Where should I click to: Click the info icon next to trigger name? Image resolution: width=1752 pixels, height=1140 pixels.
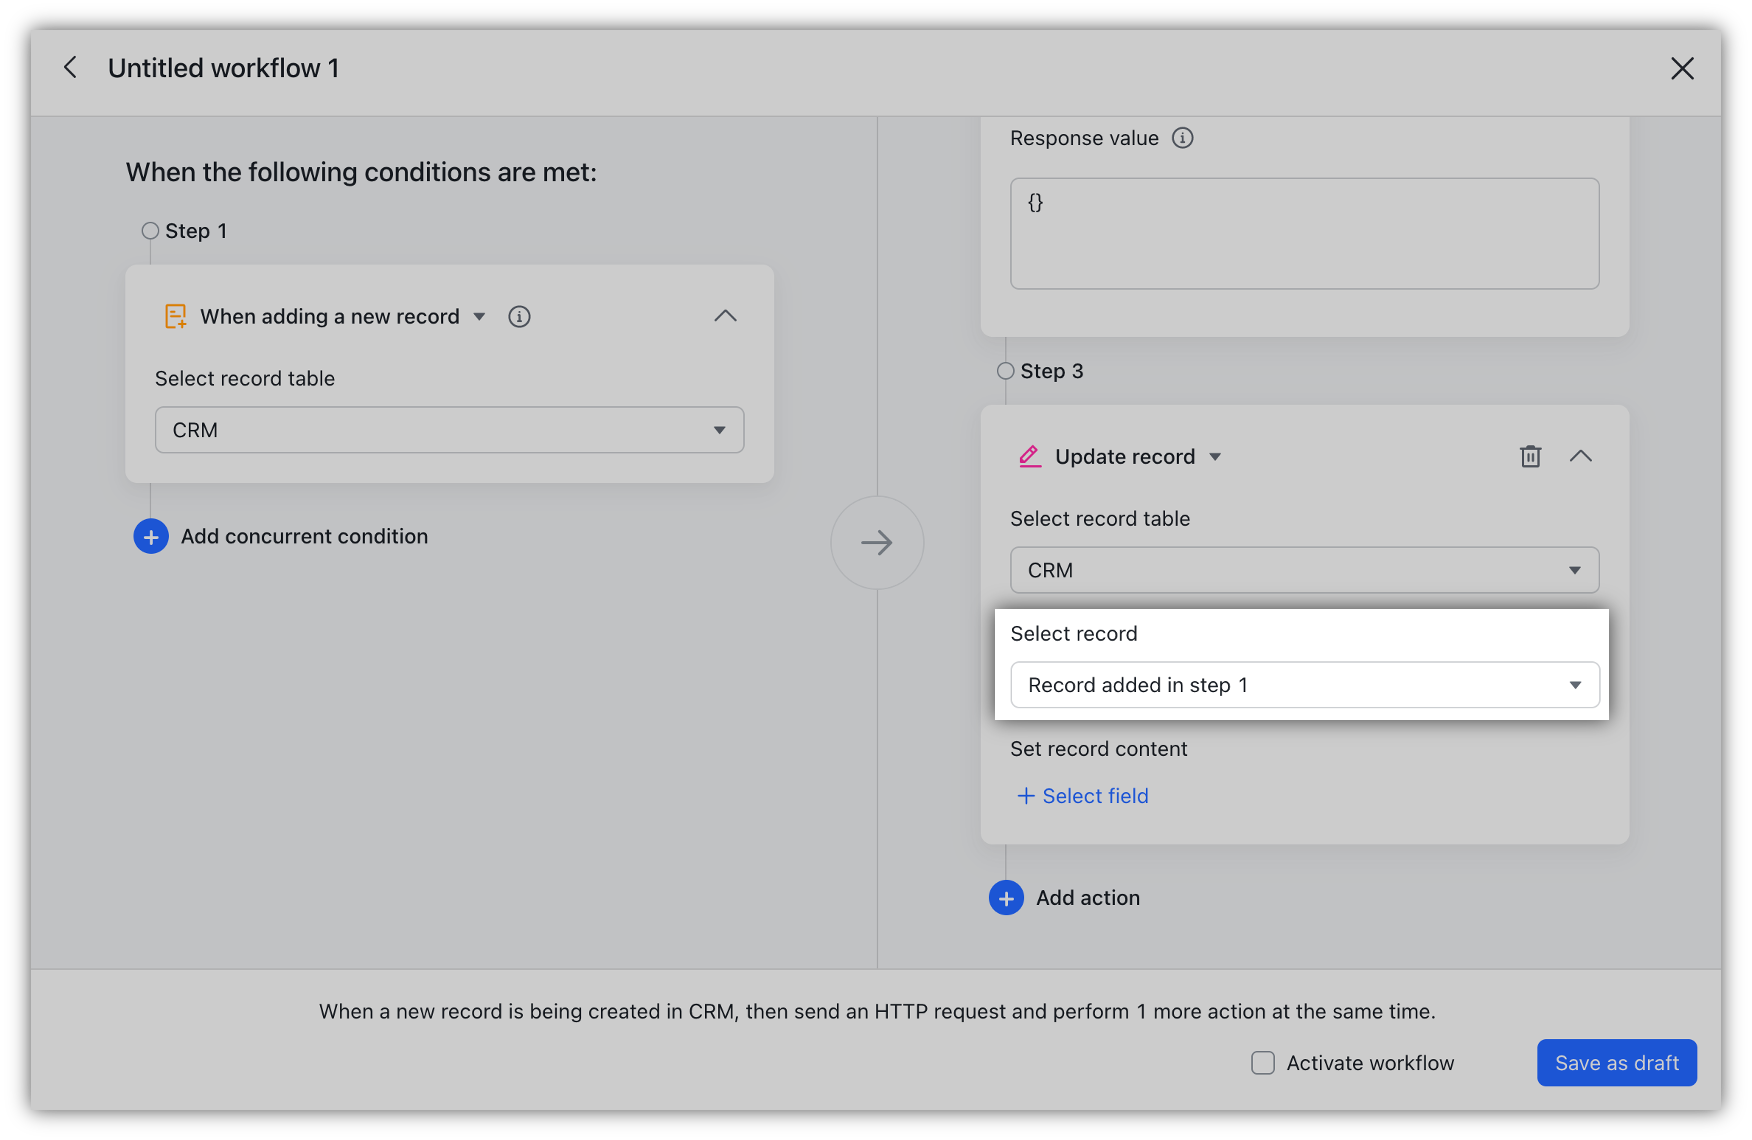(519, 316)
